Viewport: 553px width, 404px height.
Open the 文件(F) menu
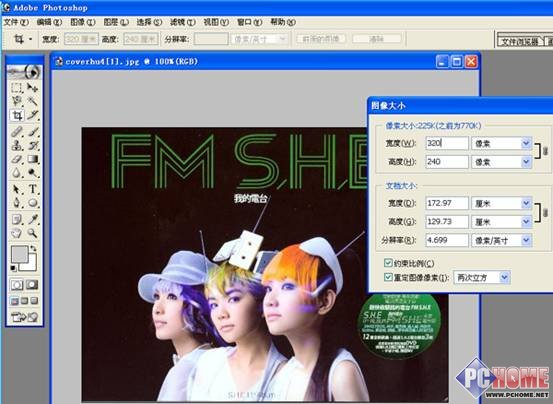point(16,22)
